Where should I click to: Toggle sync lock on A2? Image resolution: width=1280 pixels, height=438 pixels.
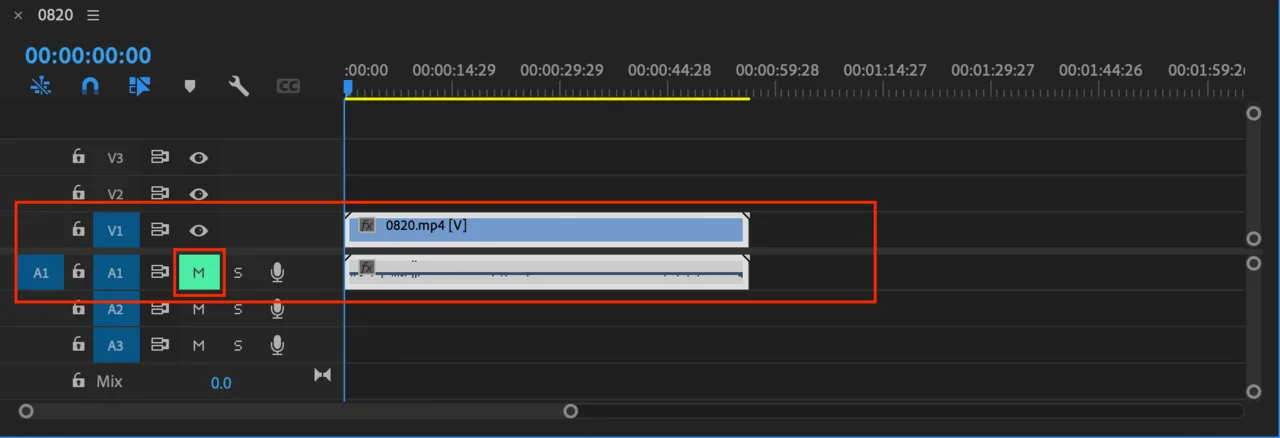(159, 309)
